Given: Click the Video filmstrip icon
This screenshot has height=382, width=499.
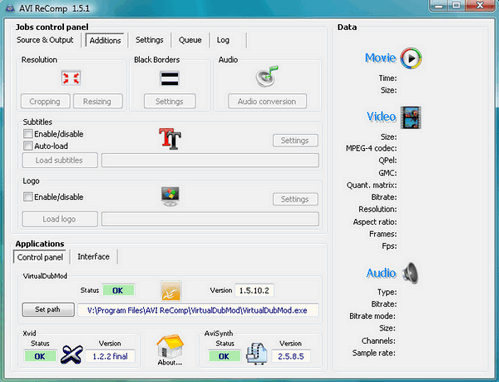Looking at the screenshot, I should pyautogui.click(x=411, y=117).
